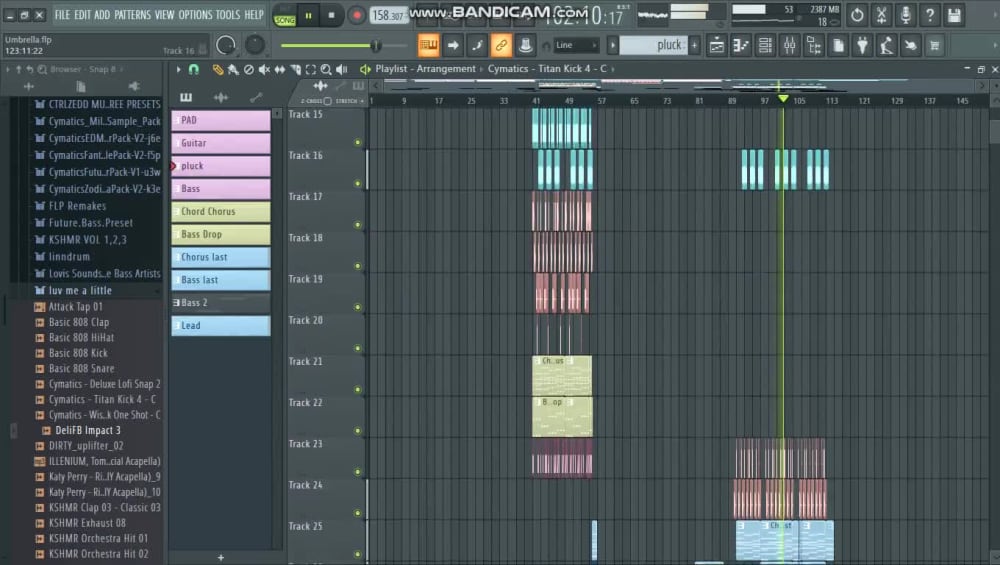Click the question mark help icon
The height and width of the screenshot is (565, 1000).
pyautogui.click(x=930, y=15)
